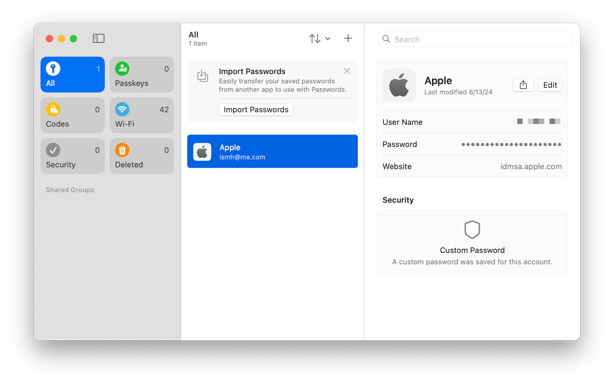Toggle the sidebar visibility icon
The height and width of the screenshot is (385, 614).
coord(98,38)
